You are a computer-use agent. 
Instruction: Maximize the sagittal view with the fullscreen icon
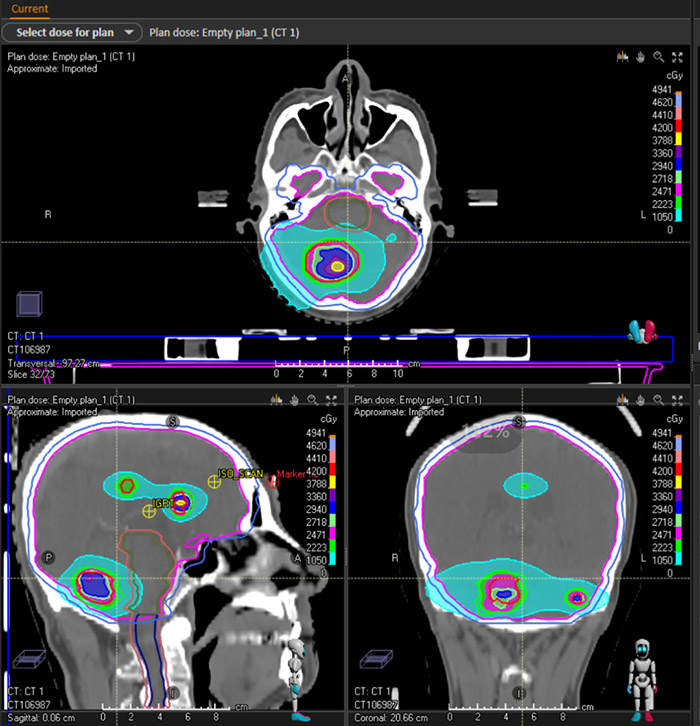click(x=330, y=399)
